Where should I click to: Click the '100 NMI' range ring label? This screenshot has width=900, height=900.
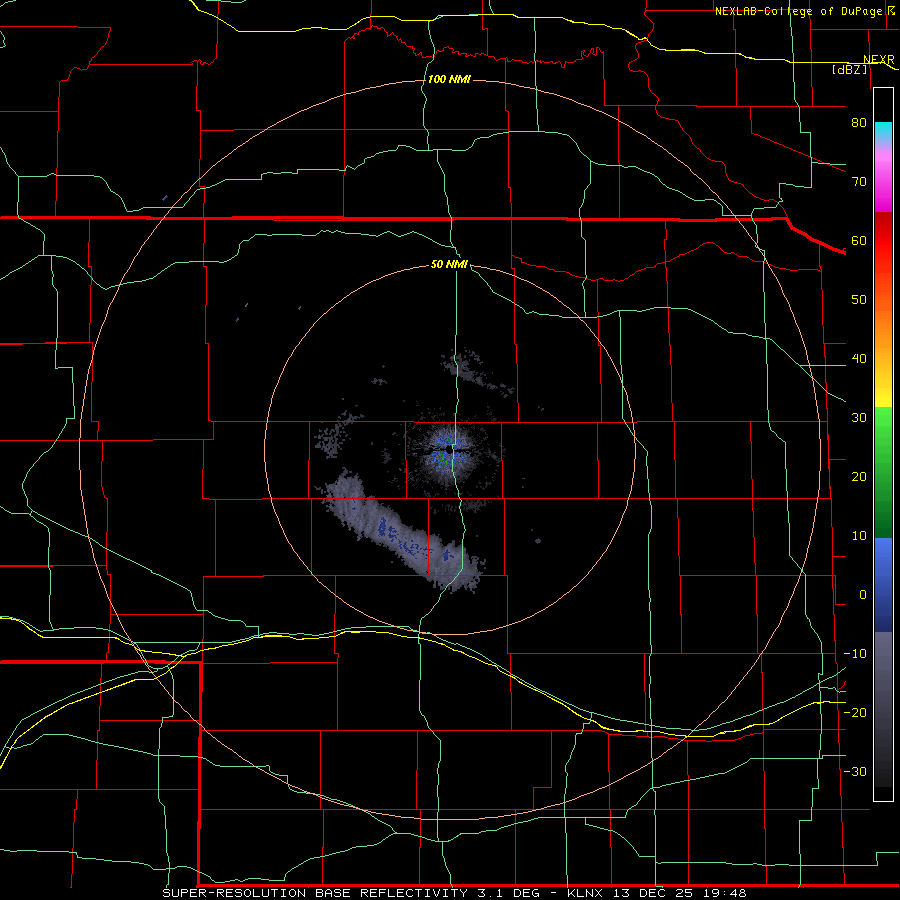point(449,79)
